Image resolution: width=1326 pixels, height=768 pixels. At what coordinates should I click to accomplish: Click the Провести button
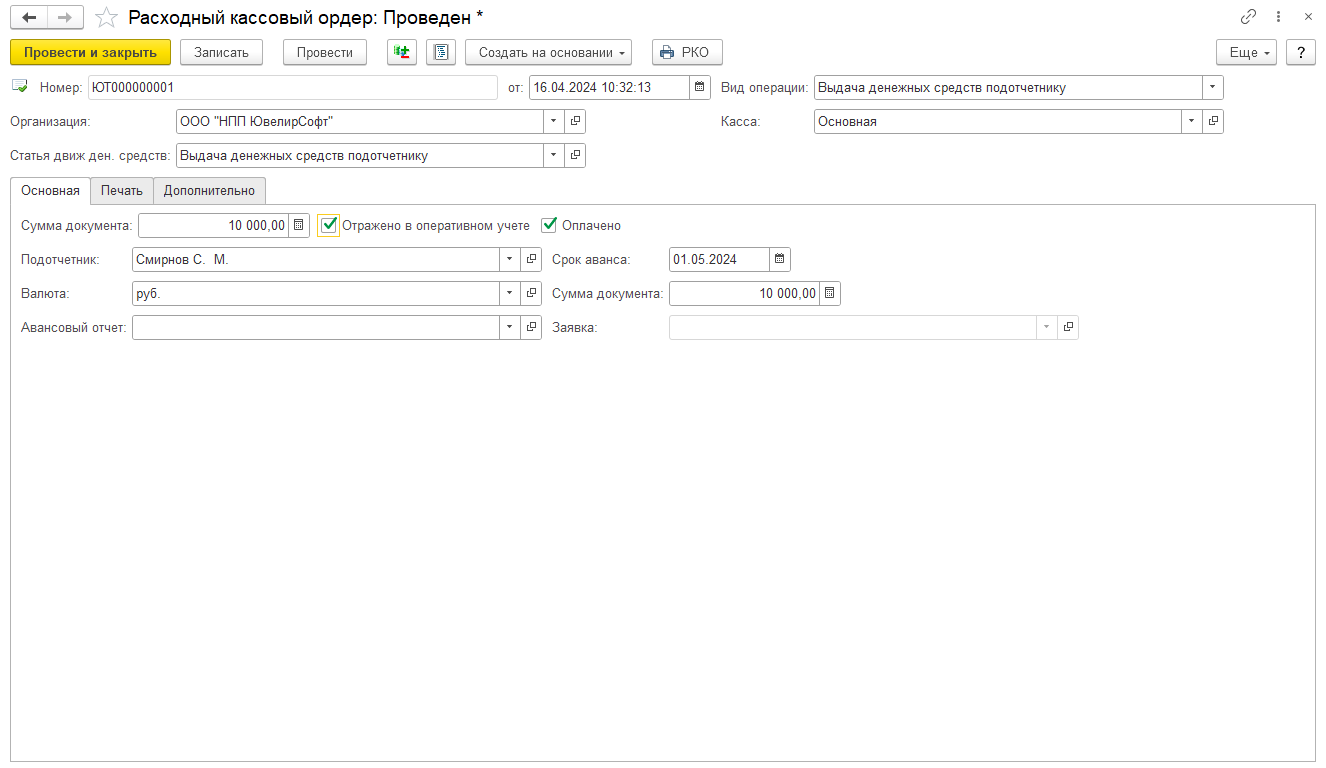click(x=325, y=52)
